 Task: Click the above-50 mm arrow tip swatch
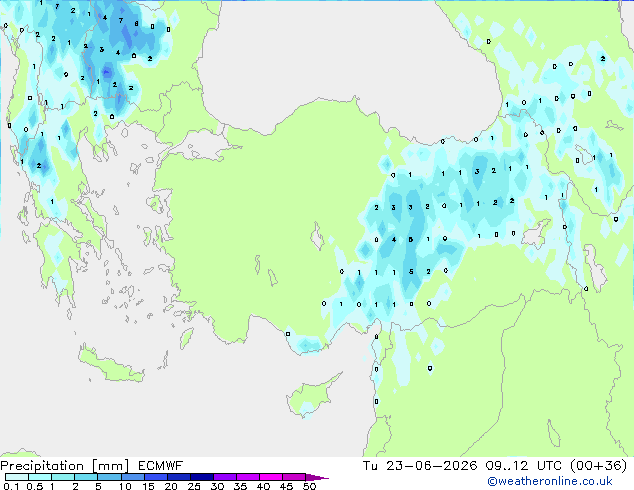317,477
